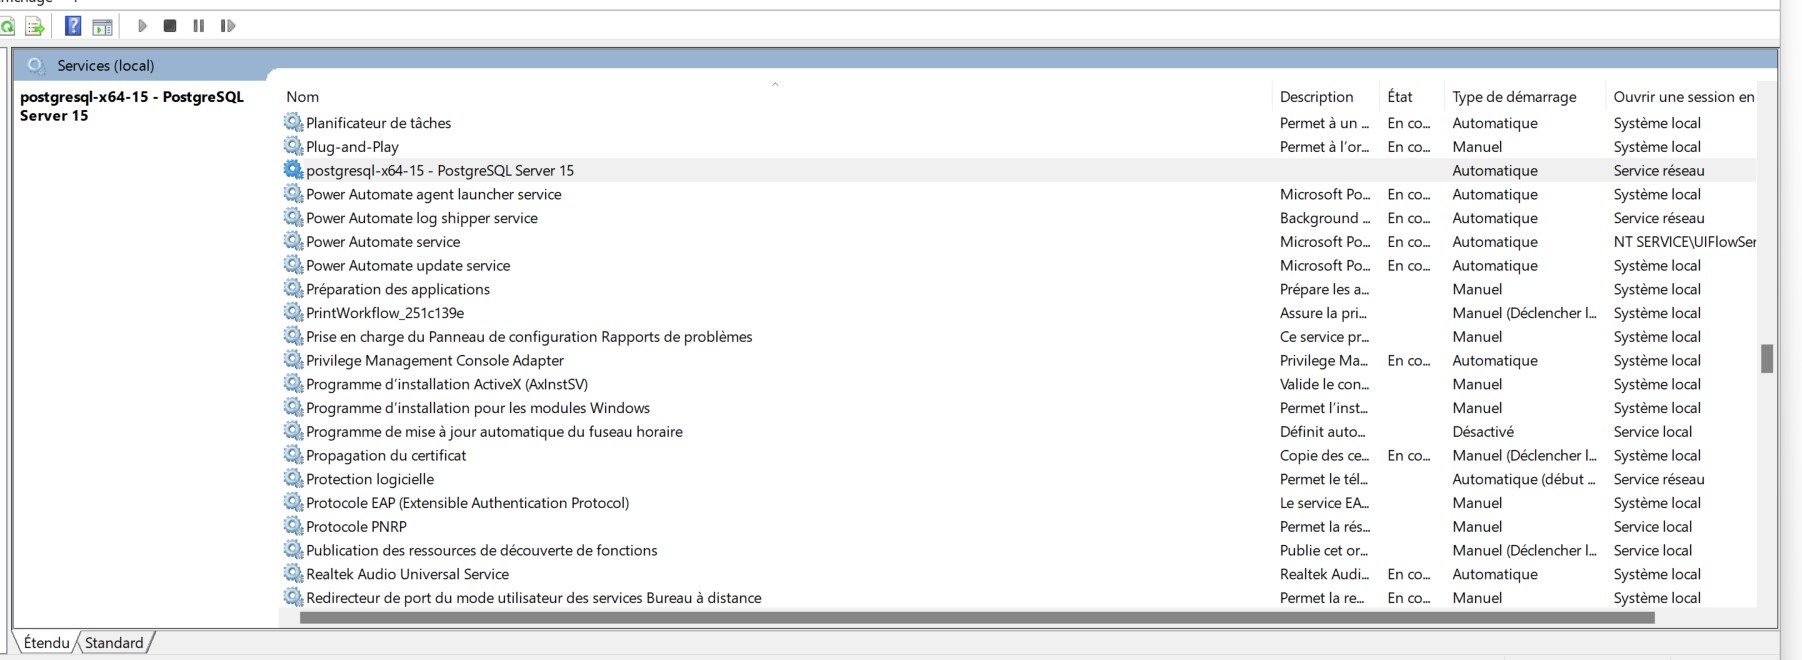Select Préparation des applications service name
Viewport: 1802px width, 660px height.
point(398,289)
